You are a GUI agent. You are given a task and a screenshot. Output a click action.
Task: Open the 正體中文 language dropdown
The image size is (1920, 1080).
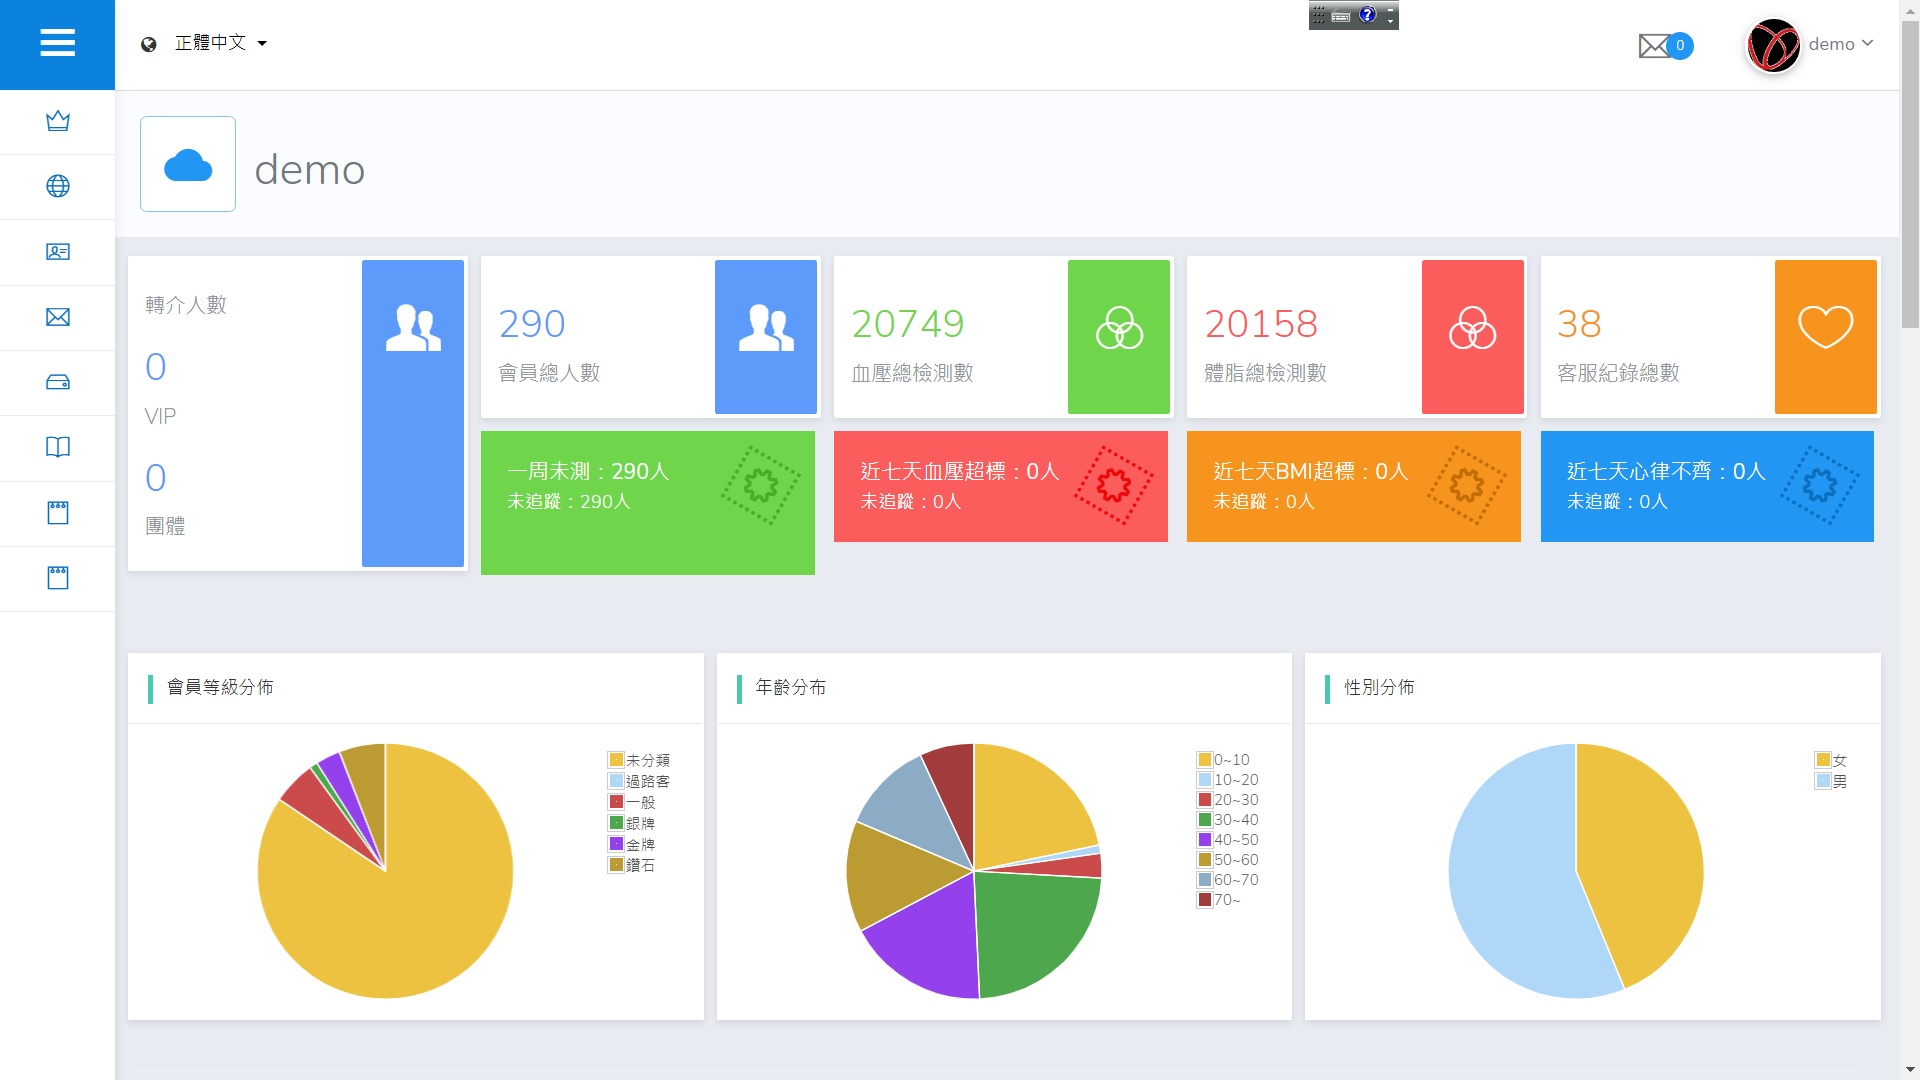point(210,43)
